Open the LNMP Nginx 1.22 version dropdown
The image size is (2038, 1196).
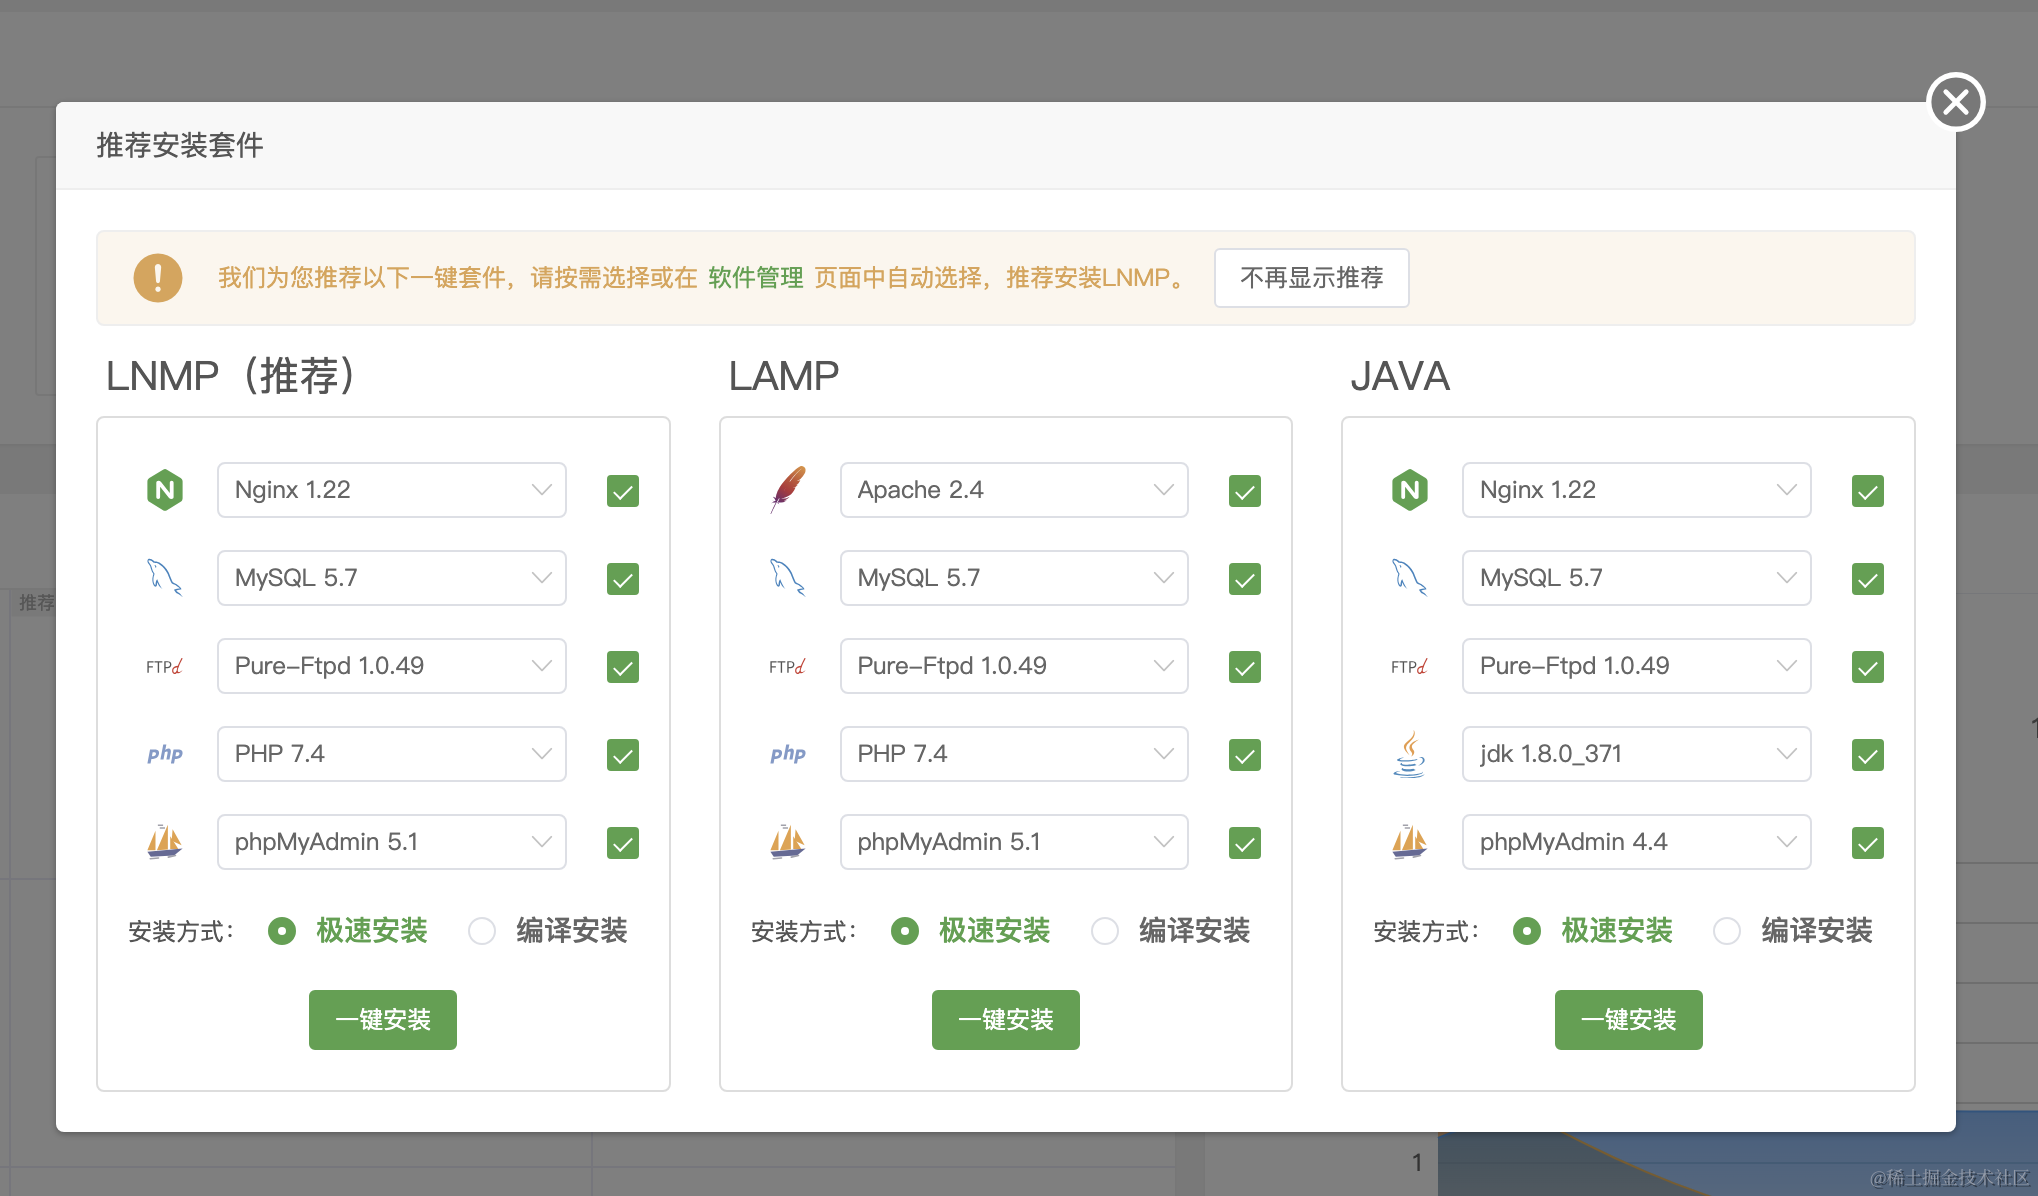click(391, 490)
